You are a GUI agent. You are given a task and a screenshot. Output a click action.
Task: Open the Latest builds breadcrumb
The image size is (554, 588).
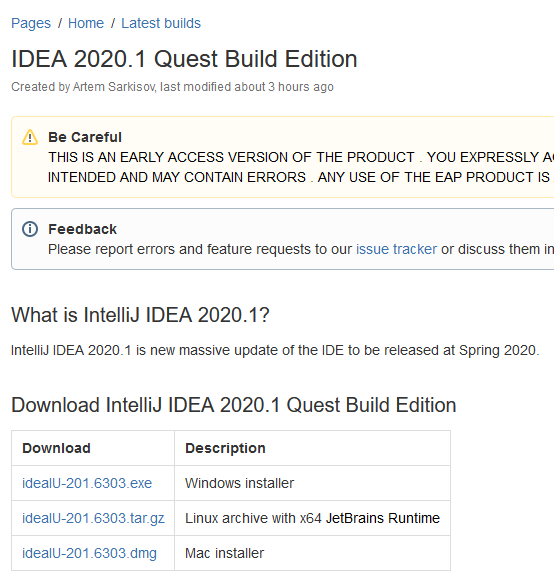pos(161,23)
